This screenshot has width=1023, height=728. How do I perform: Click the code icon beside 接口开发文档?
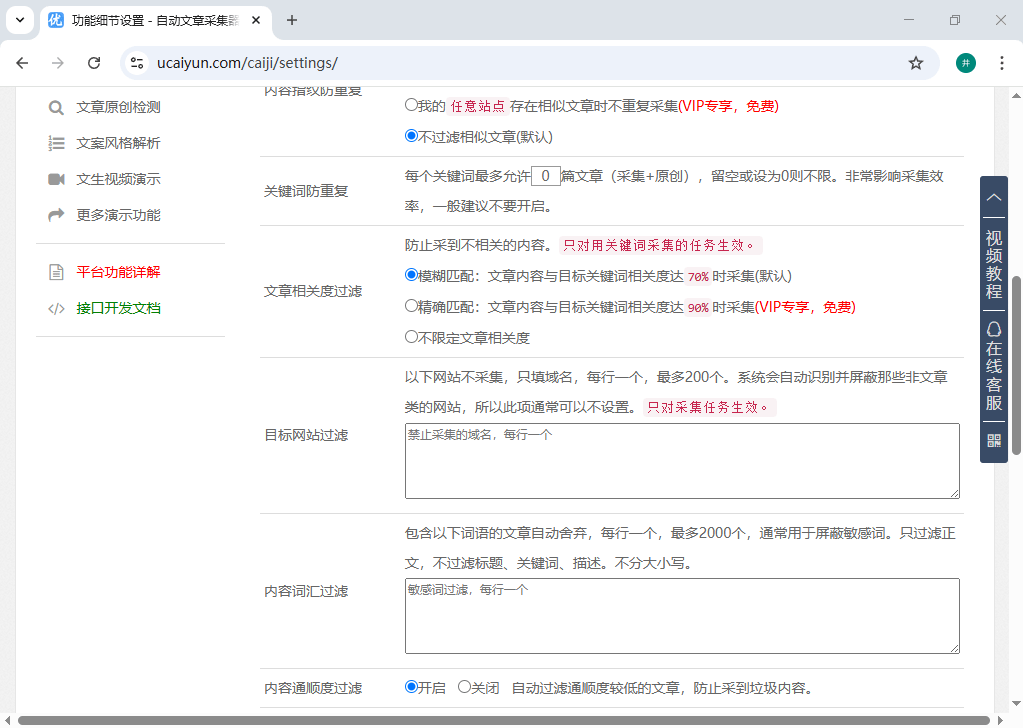(56, 308)
